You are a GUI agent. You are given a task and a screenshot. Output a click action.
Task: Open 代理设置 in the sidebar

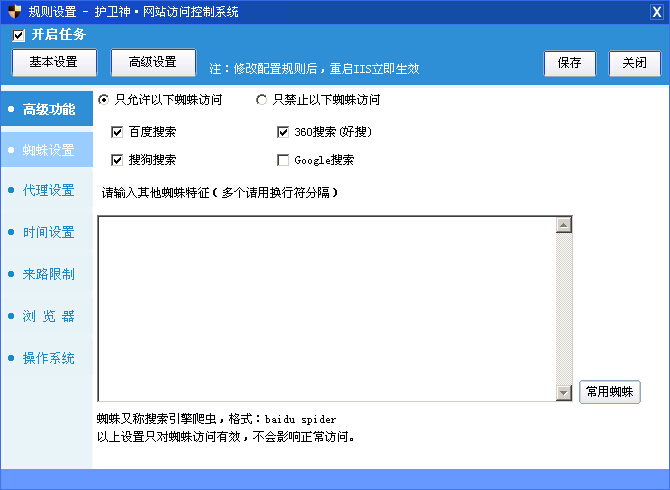(47, 190)
